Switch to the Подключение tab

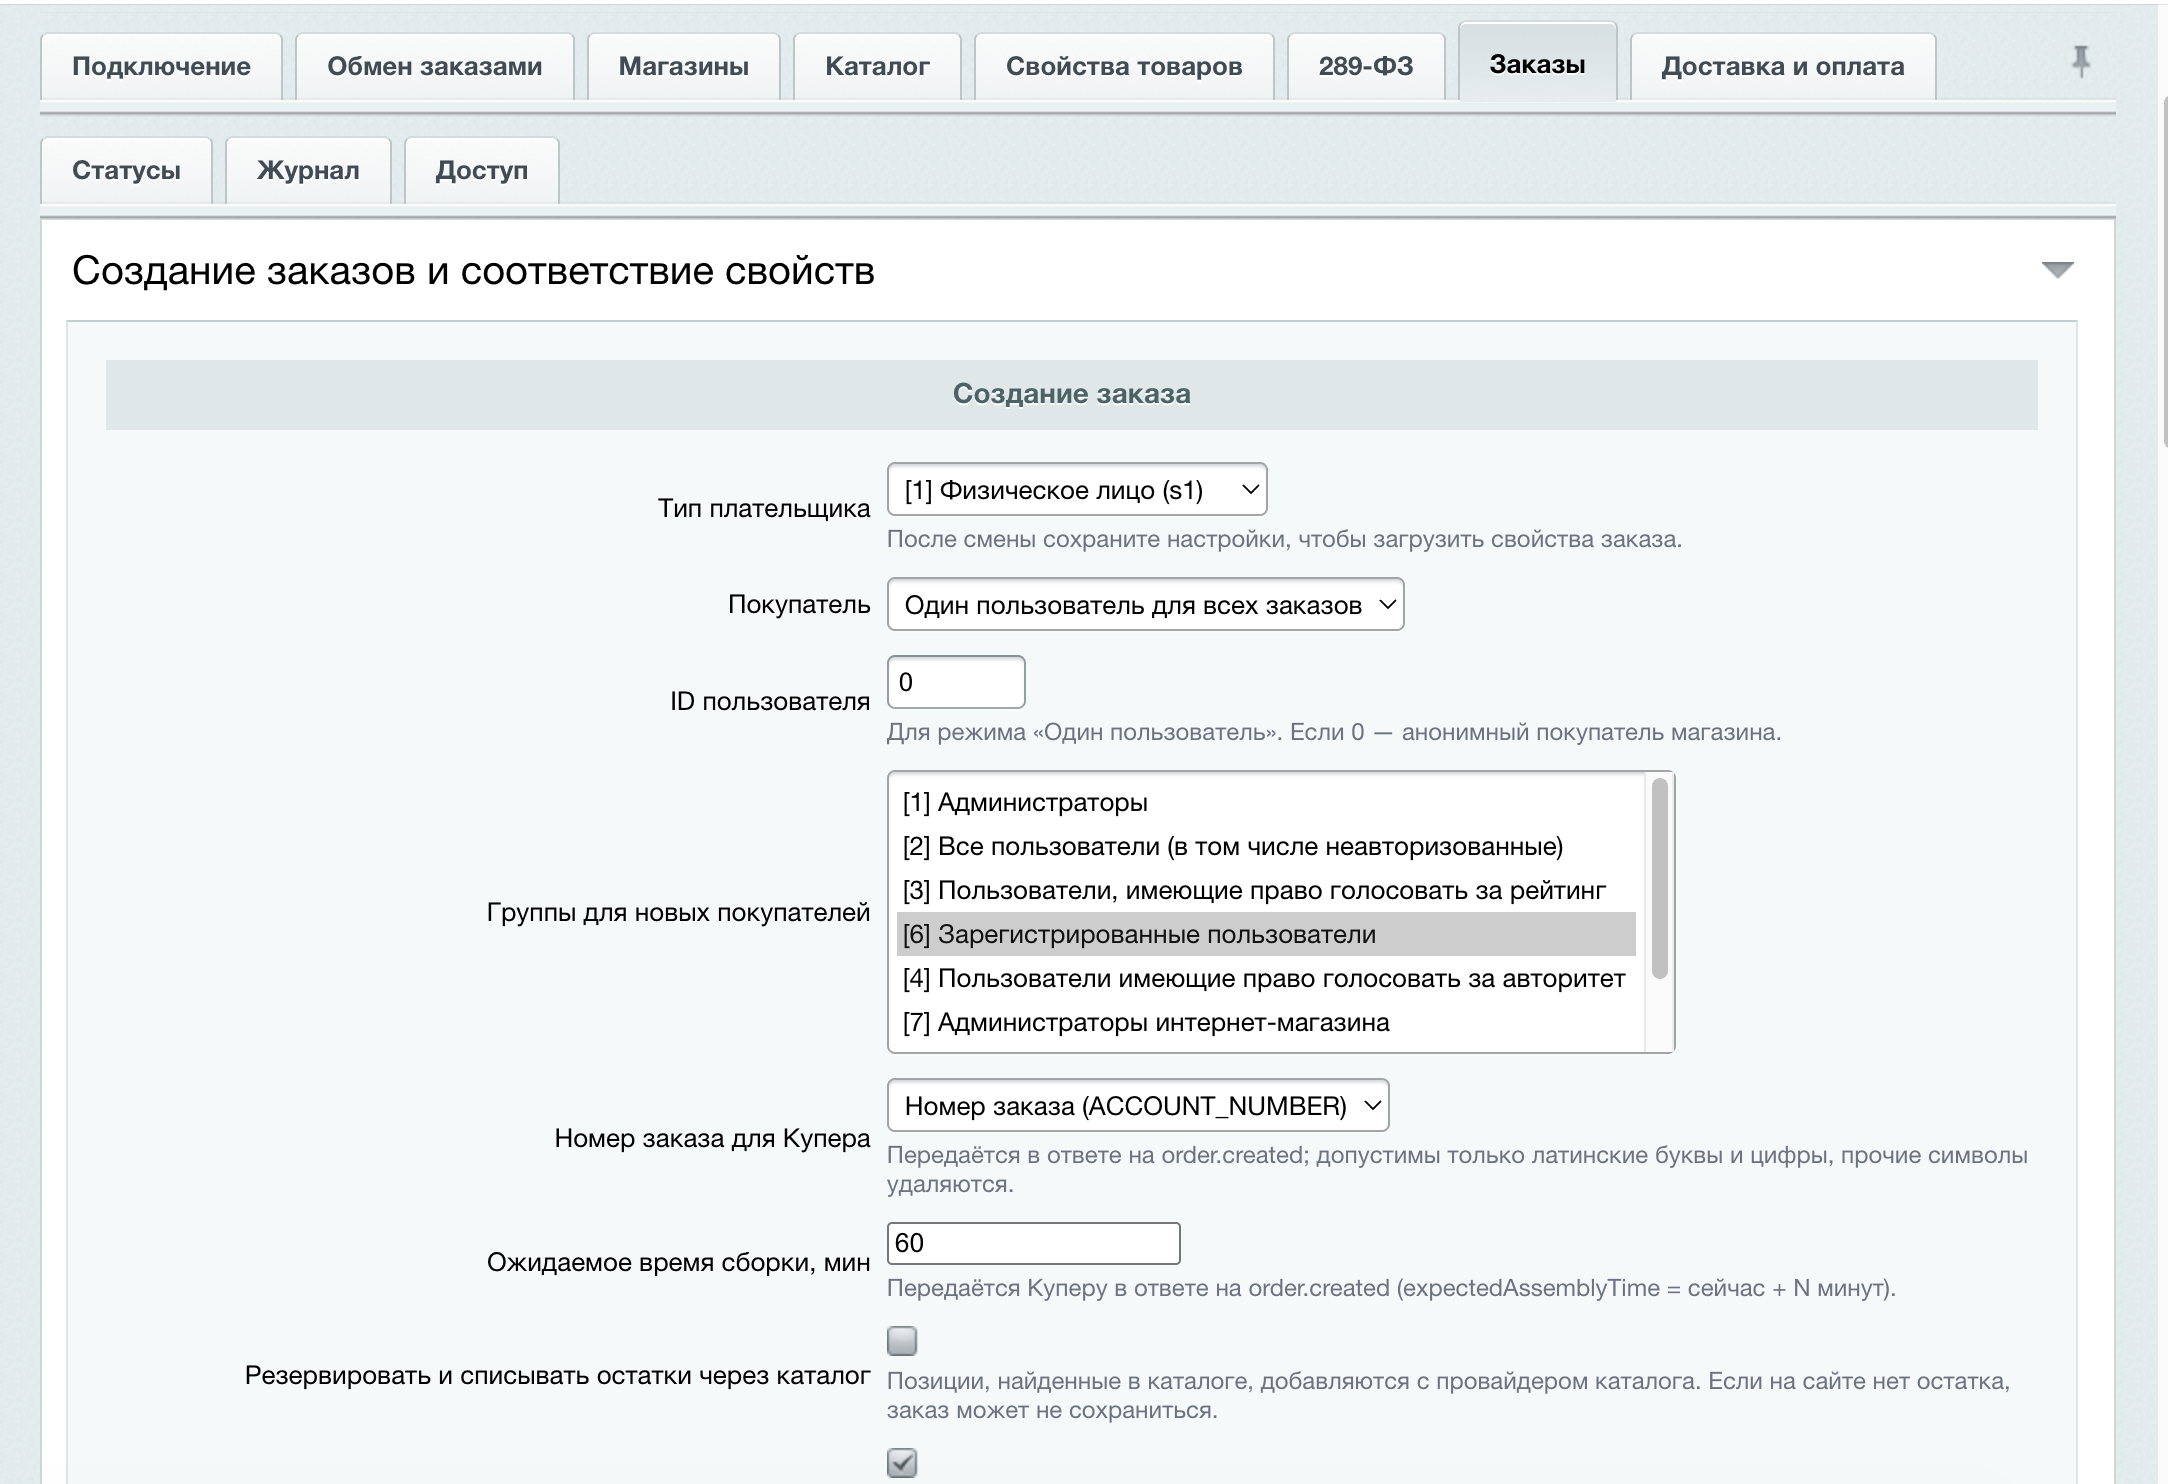pos(161,66)
